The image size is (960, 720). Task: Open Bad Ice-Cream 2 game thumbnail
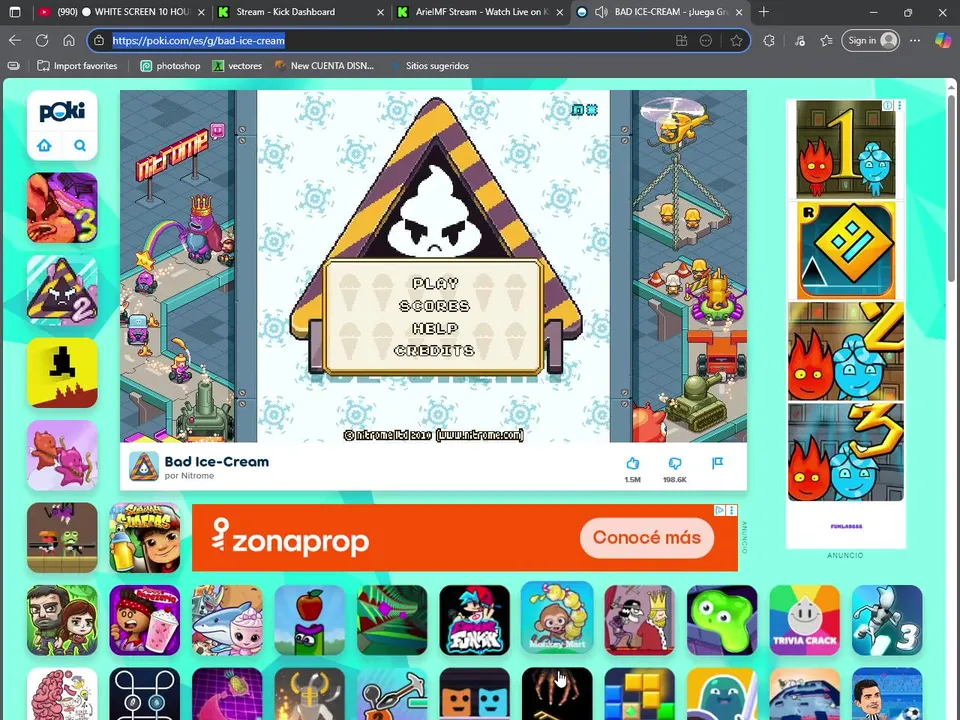click(62, 290)
